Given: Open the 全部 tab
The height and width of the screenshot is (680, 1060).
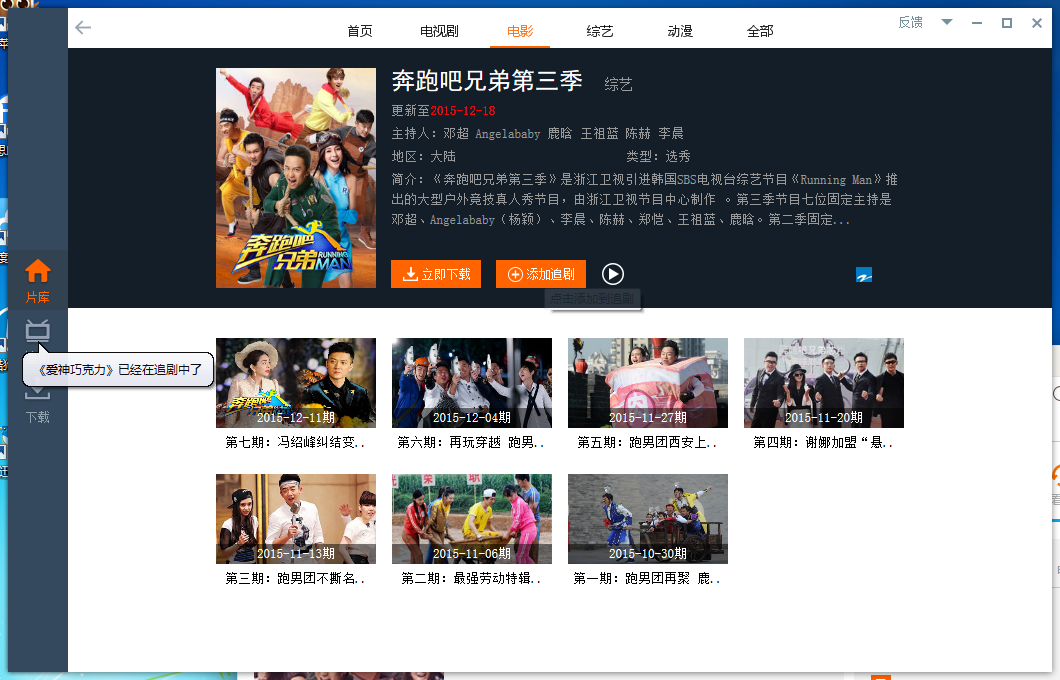Looking at the screenshot, I should click(x=760, y=31).
